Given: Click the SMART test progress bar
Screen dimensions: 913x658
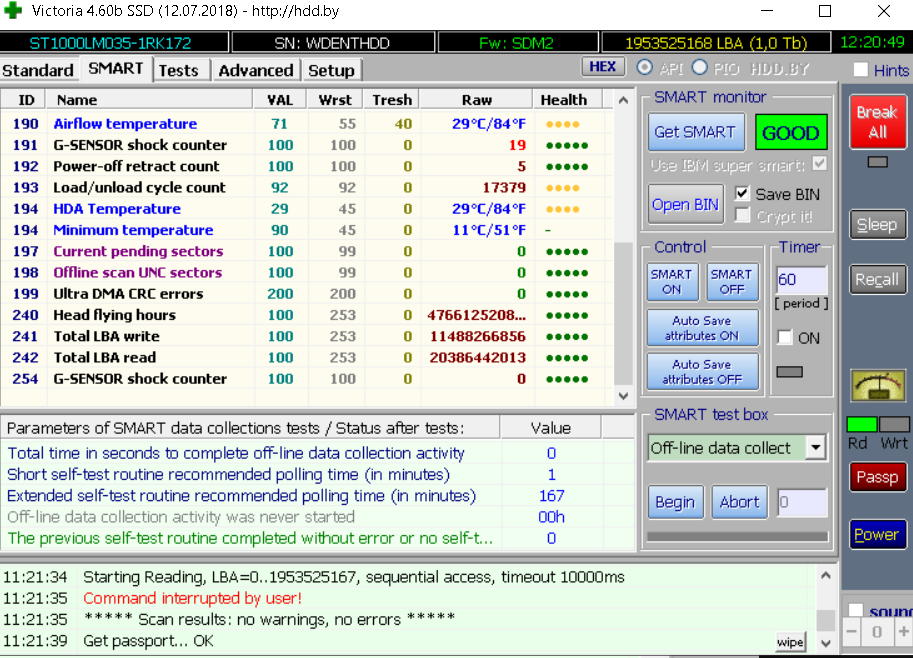Looking at the screenshot, I should coord(737,536).
